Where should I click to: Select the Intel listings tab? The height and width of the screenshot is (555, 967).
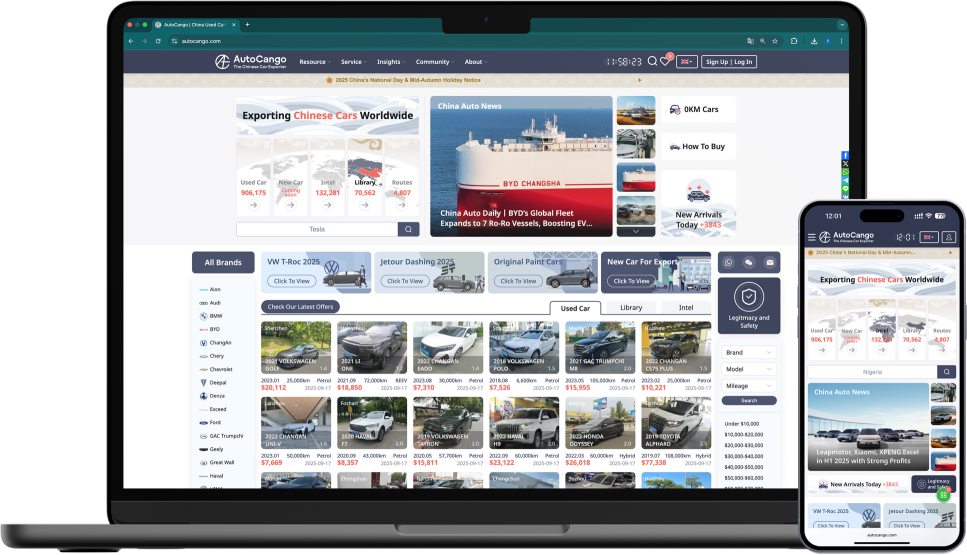pyautogui.click(x=686, y=308)
